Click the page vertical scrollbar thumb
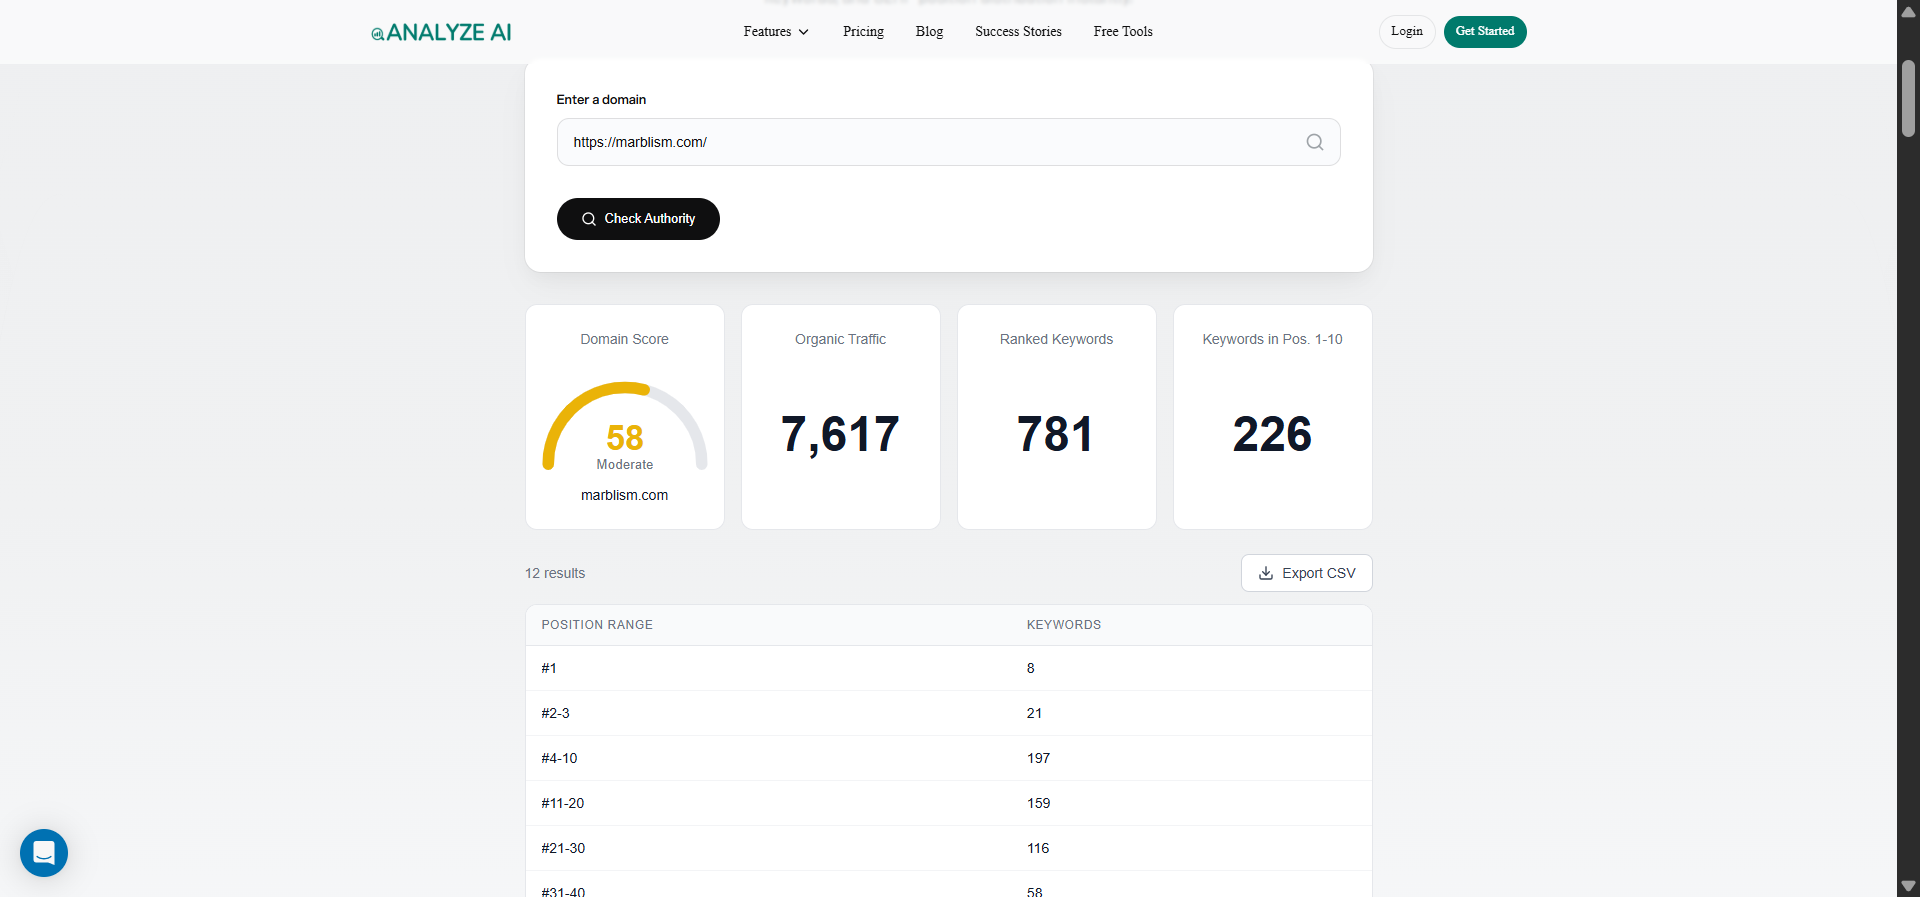 tap(1908, 98)
